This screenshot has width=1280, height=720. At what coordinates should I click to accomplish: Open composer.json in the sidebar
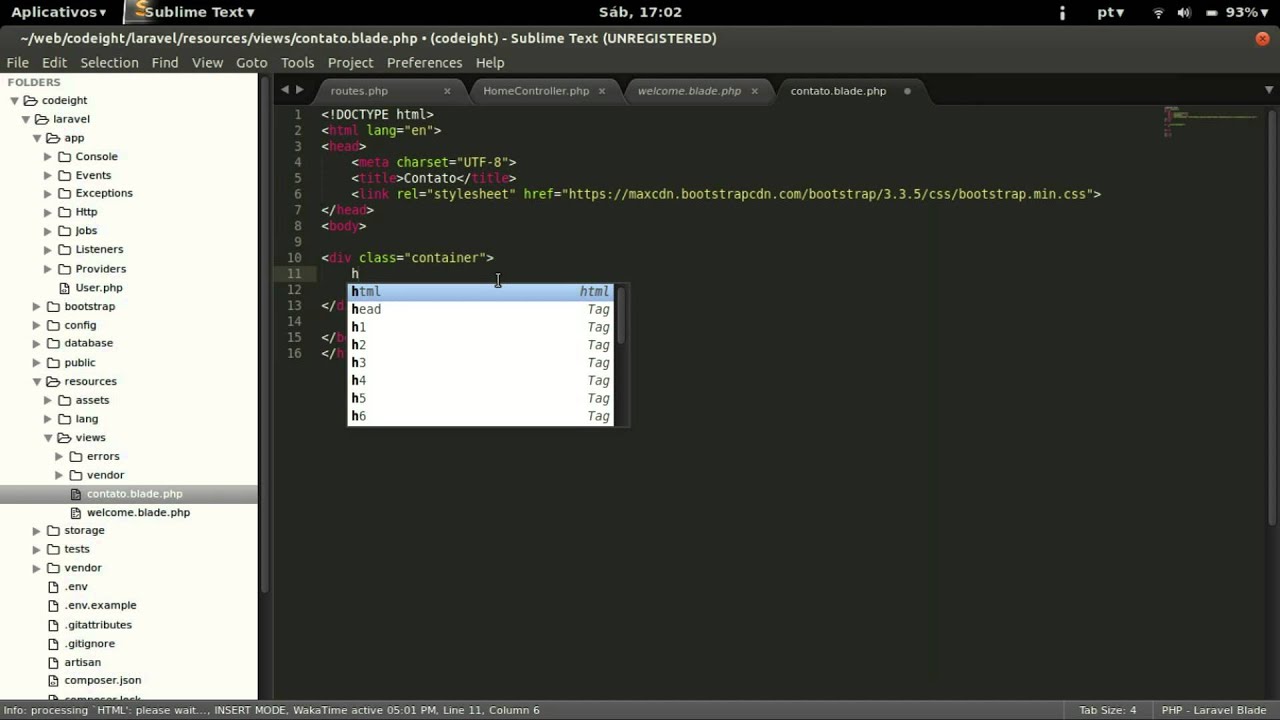click(x=102, y=680)
